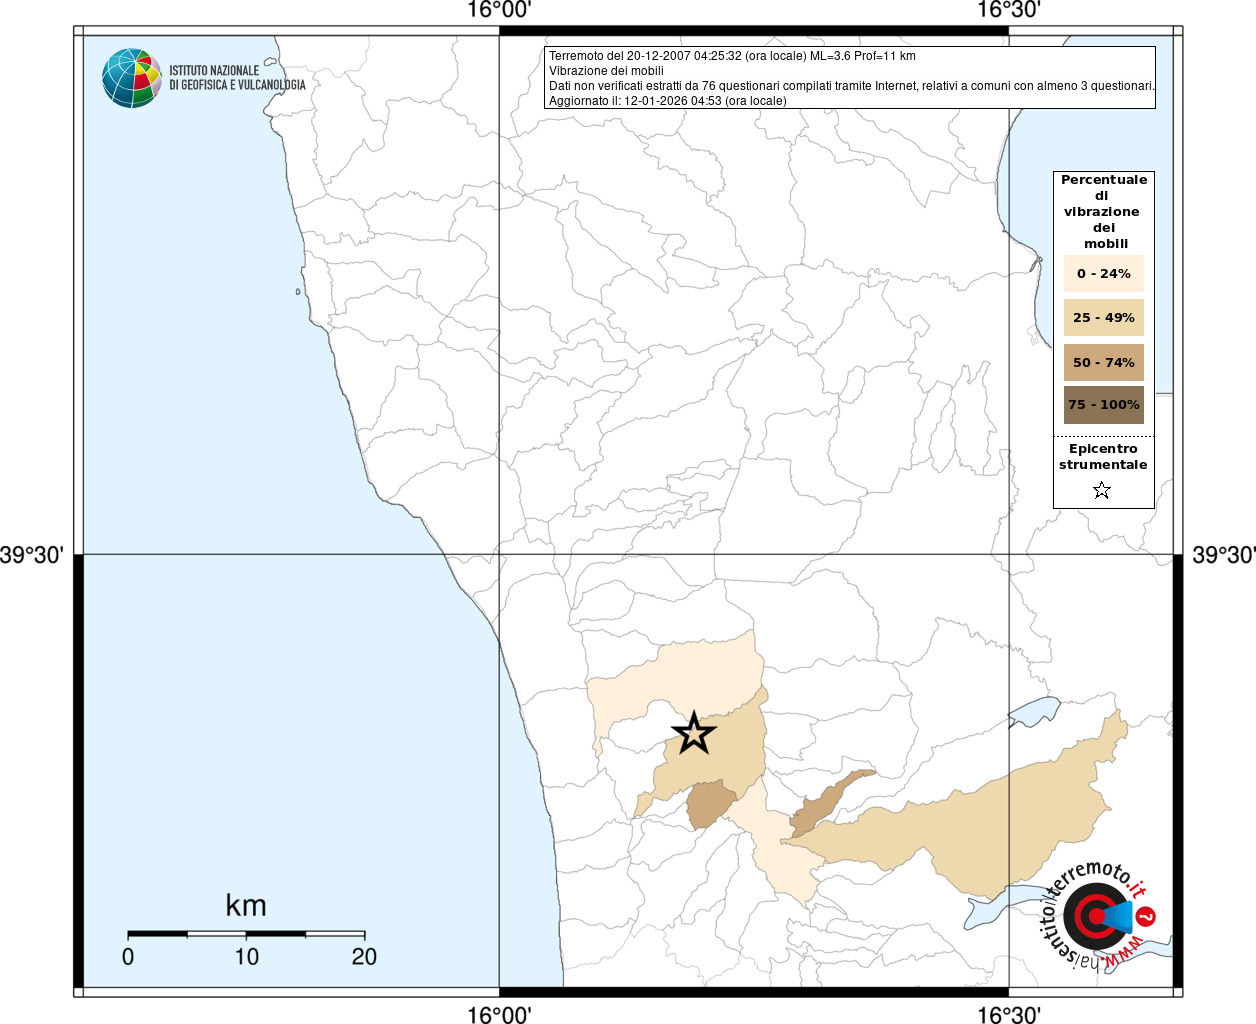1256x1024 pixels.
Task: Click the 'Percentuale di vibrazione dei mobili' legend title
Action: tap(1104, 212)
